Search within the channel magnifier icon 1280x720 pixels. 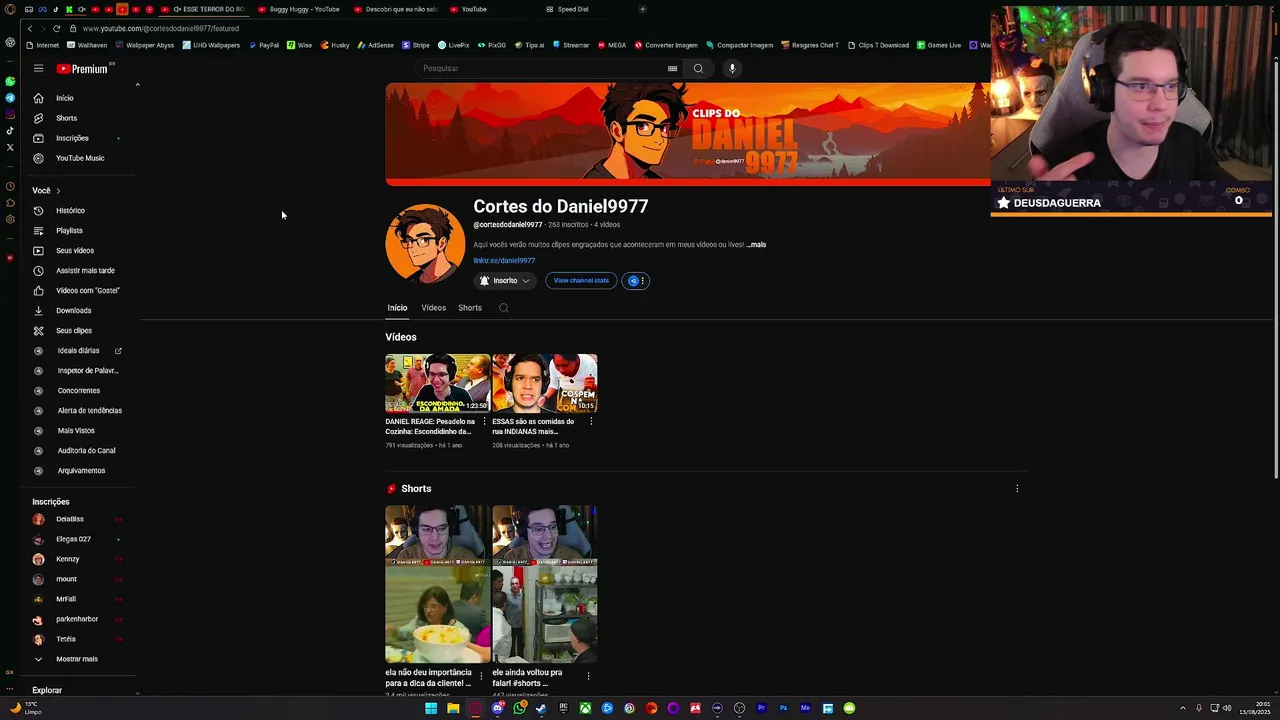[x=504, y=308]
